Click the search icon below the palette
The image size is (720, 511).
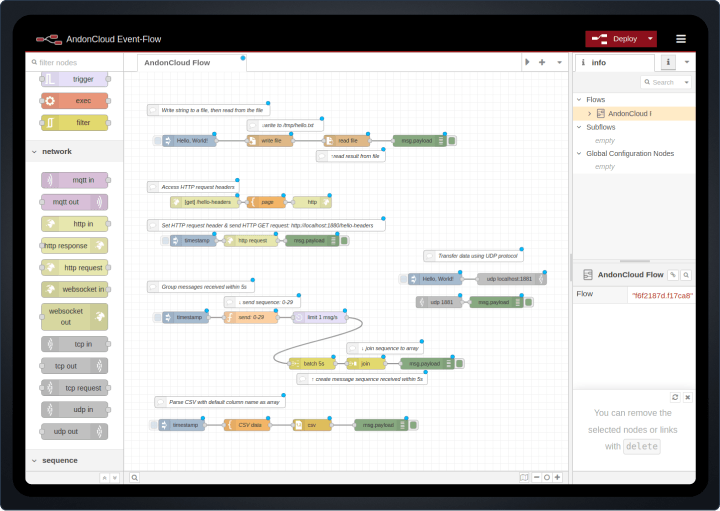tap(134, 478)
